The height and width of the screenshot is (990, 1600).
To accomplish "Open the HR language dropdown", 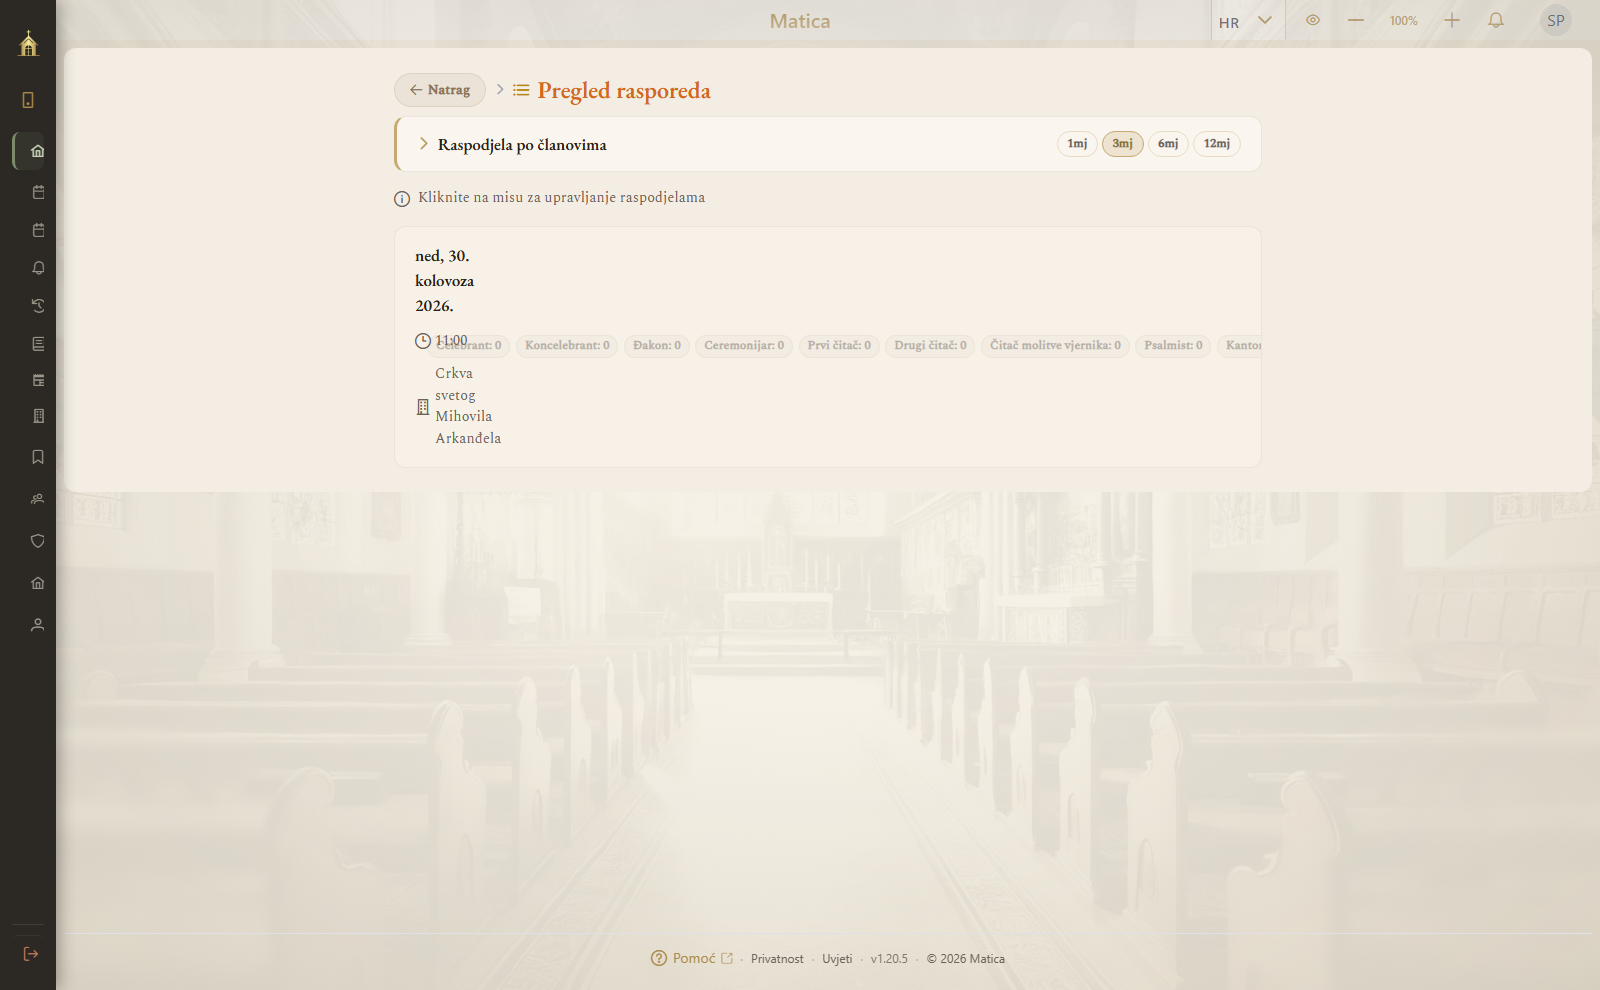I will pos(1246,21).
